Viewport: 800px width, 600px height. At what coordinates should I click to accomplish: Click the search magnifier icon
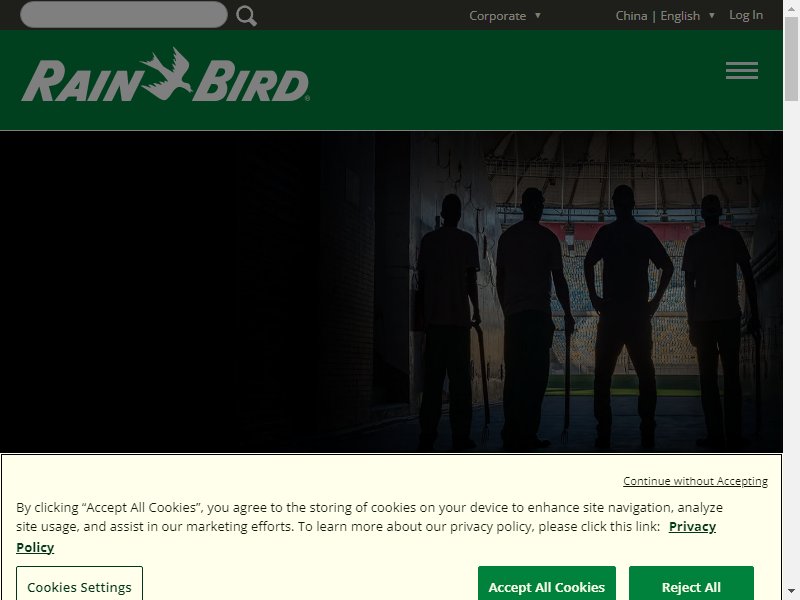click(246, 16)
